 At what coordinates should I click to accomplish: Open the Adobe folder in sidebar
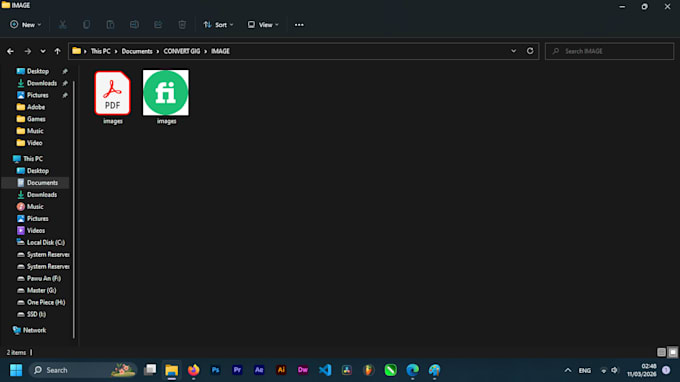(36, 107)
